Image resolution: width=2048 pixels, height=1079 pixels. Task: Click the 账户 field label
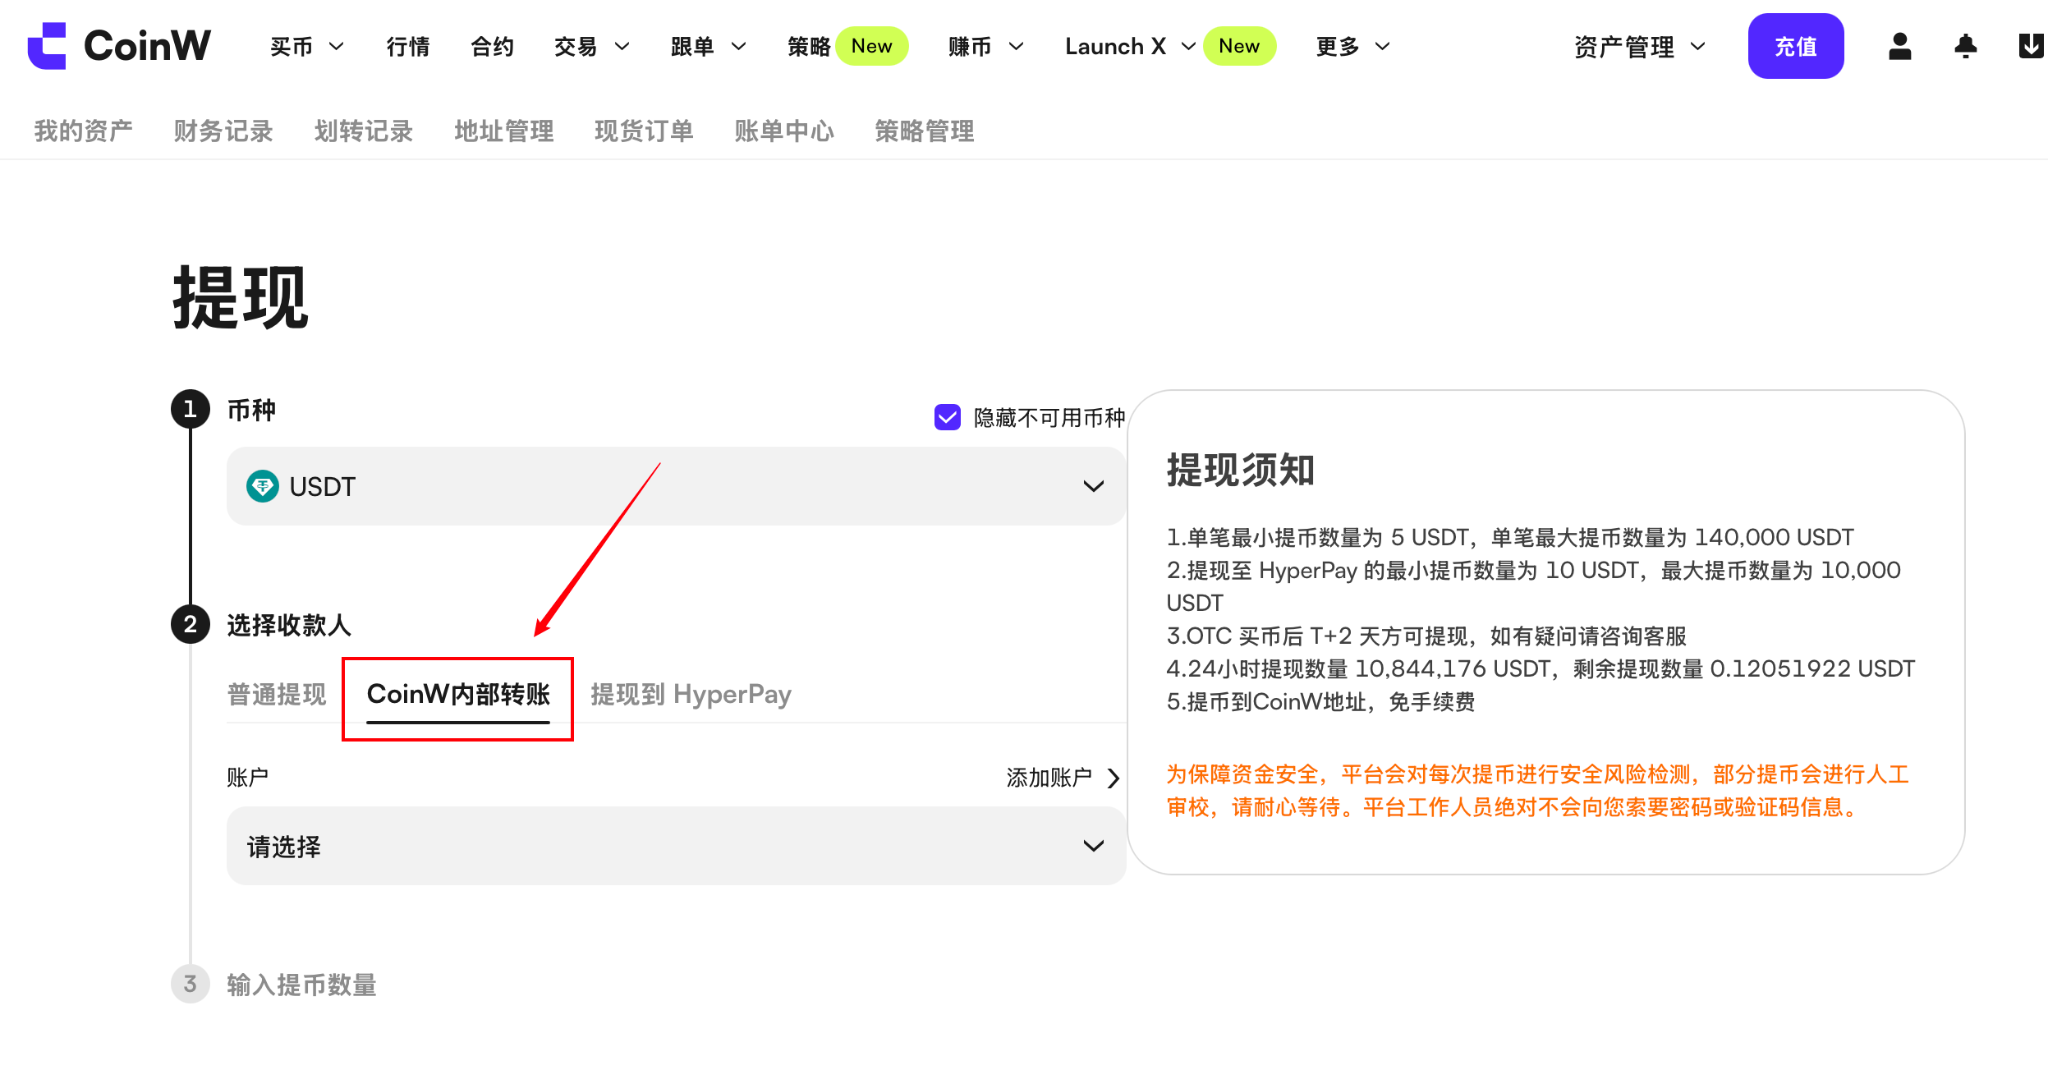[x=247, y=777]
